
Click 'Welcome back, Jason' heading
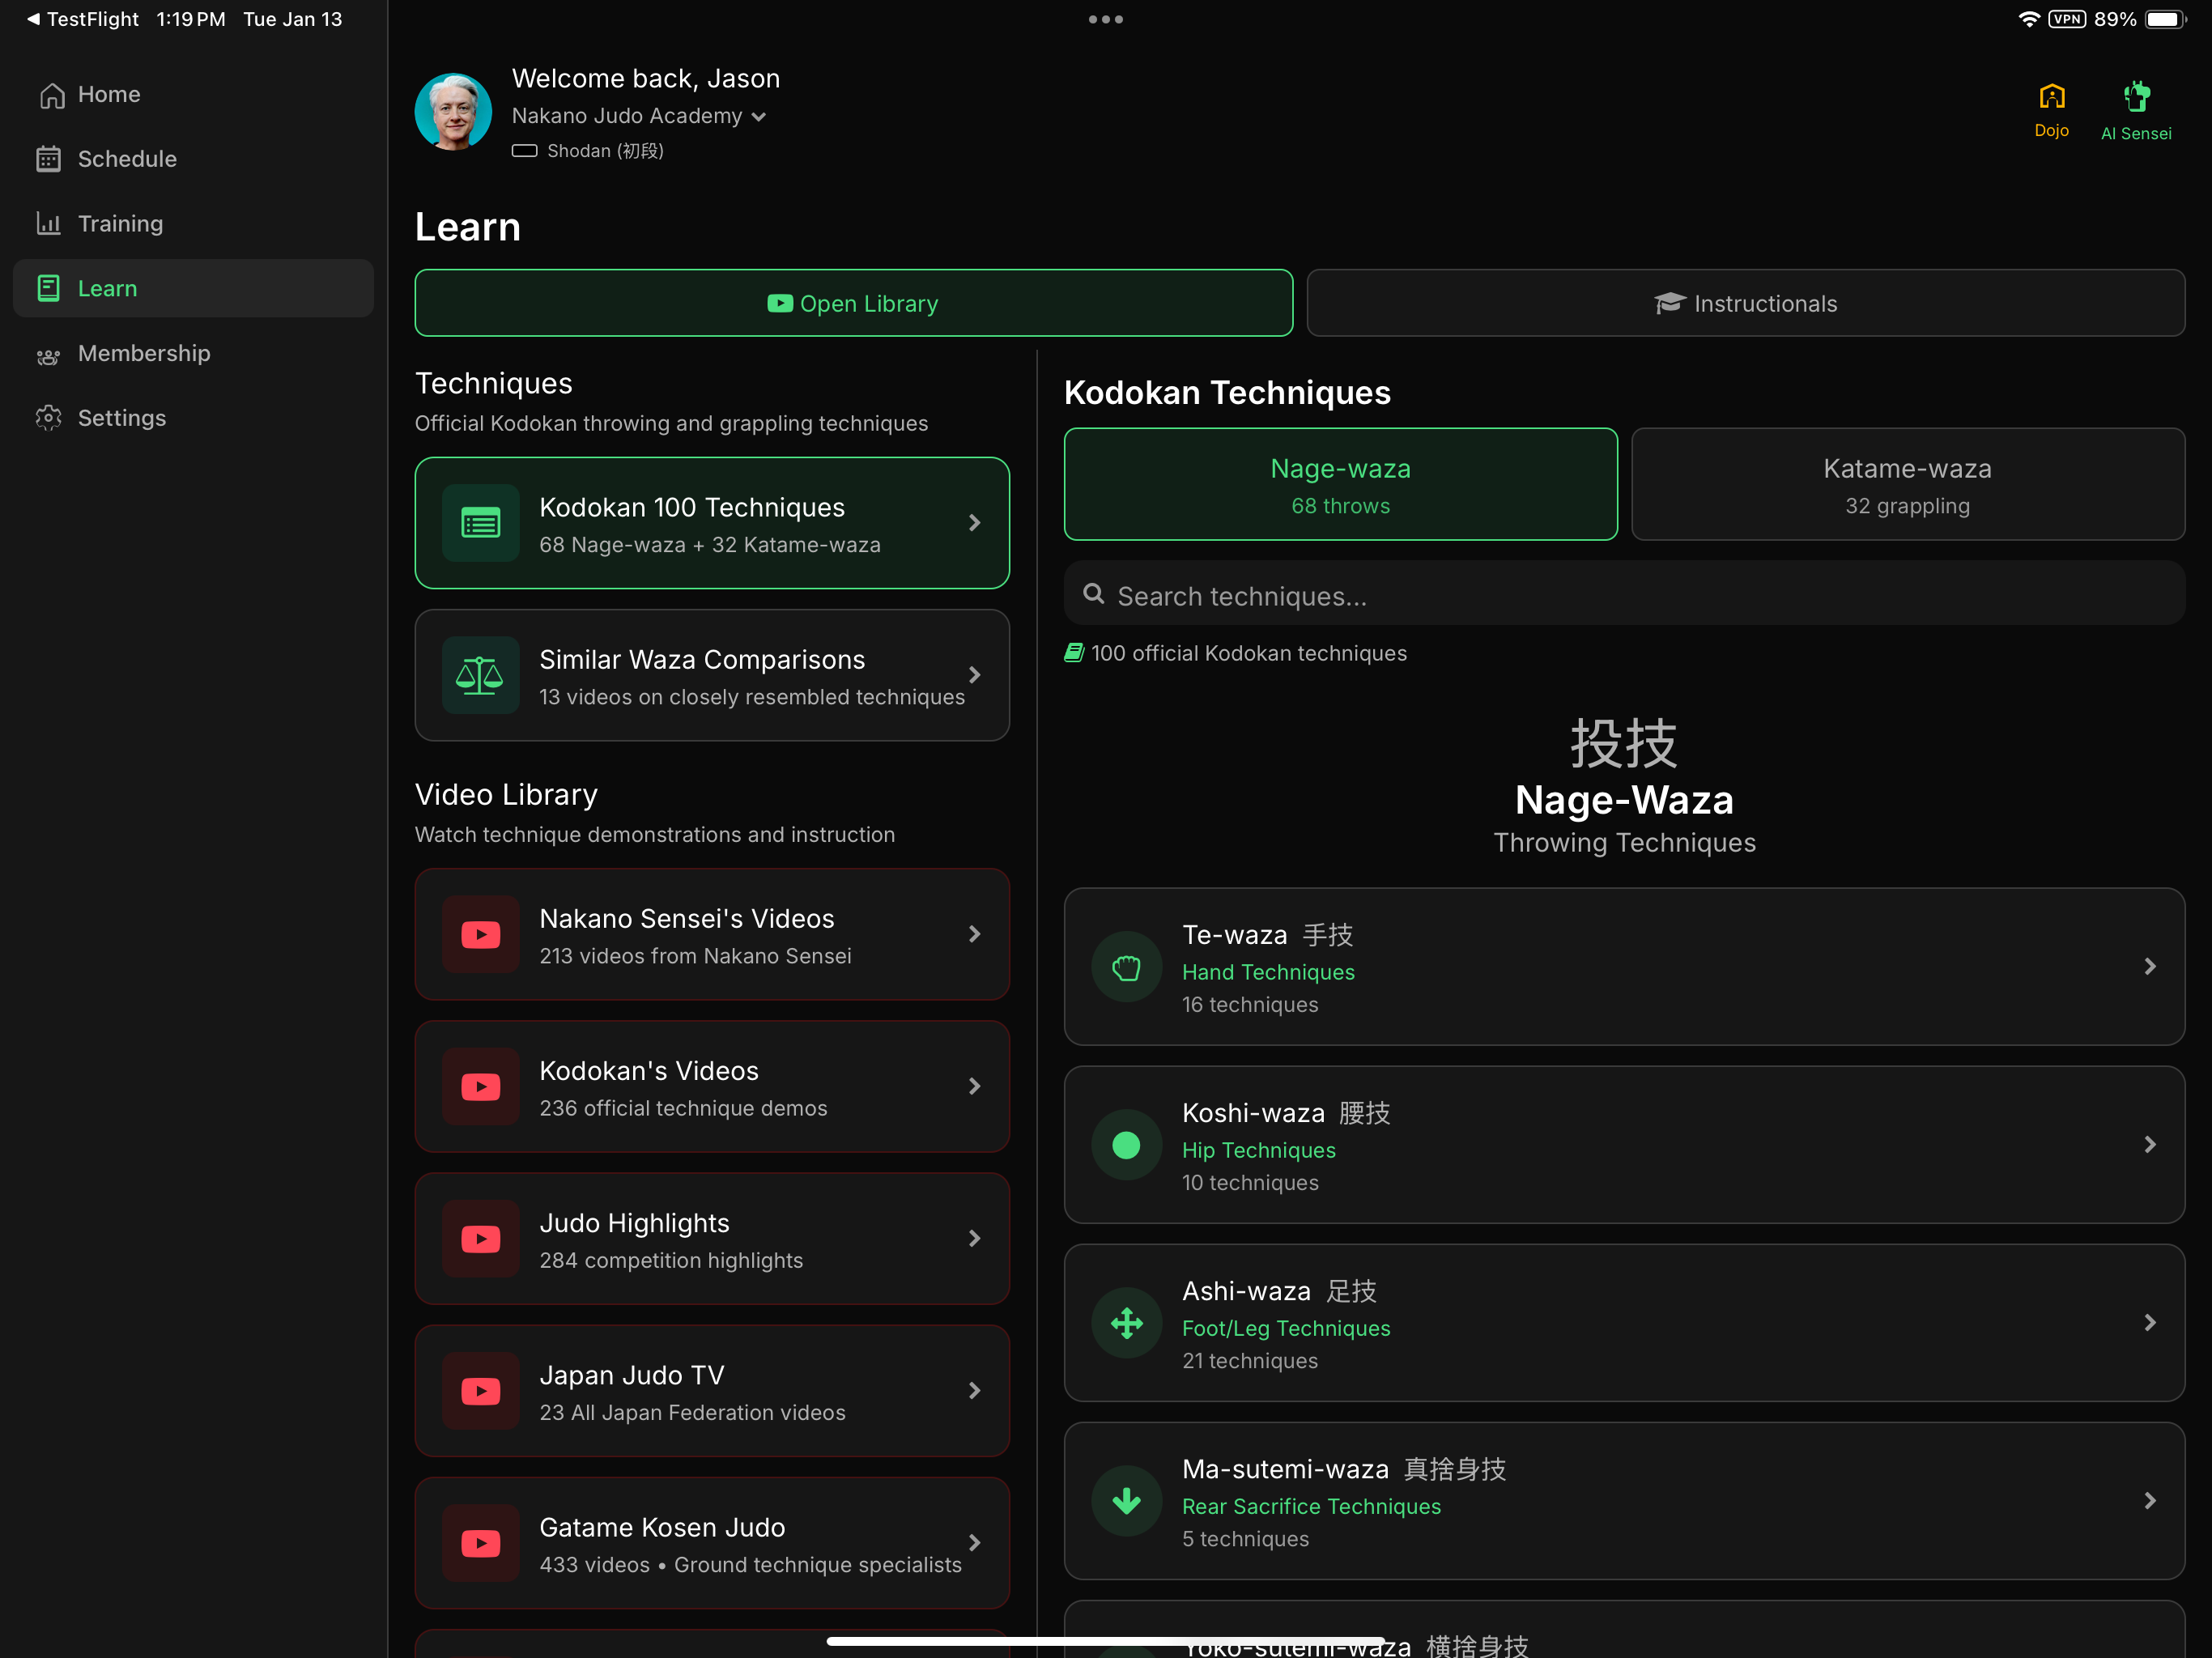click(646, 78)
